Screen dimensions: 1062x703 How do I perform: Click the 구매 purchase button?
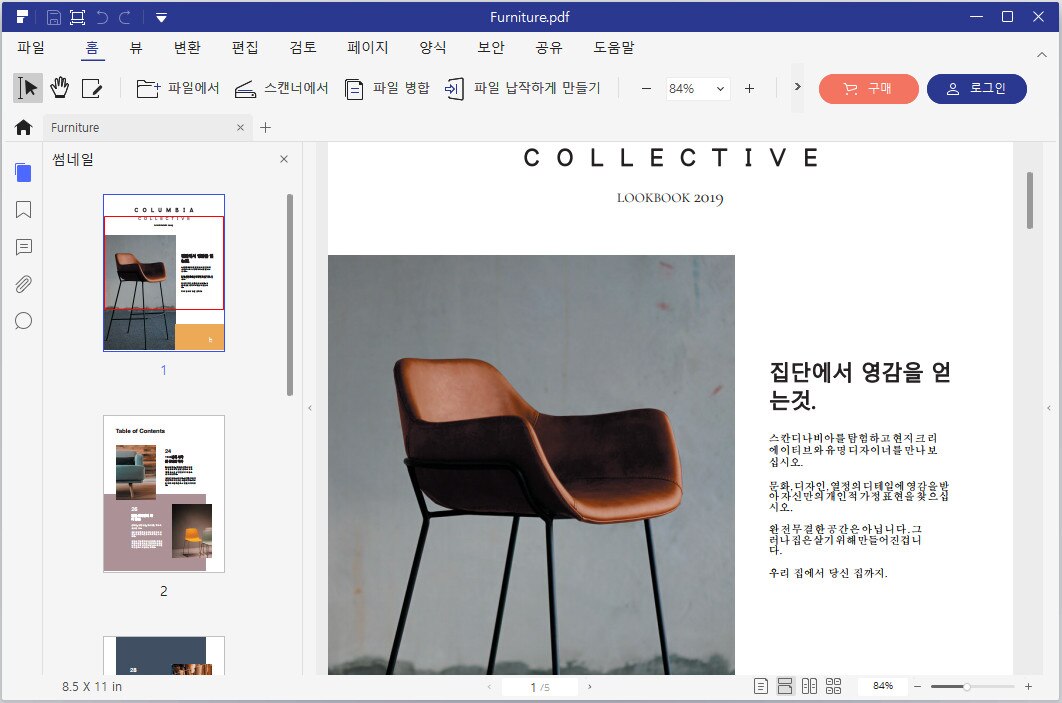pos(868,89)
